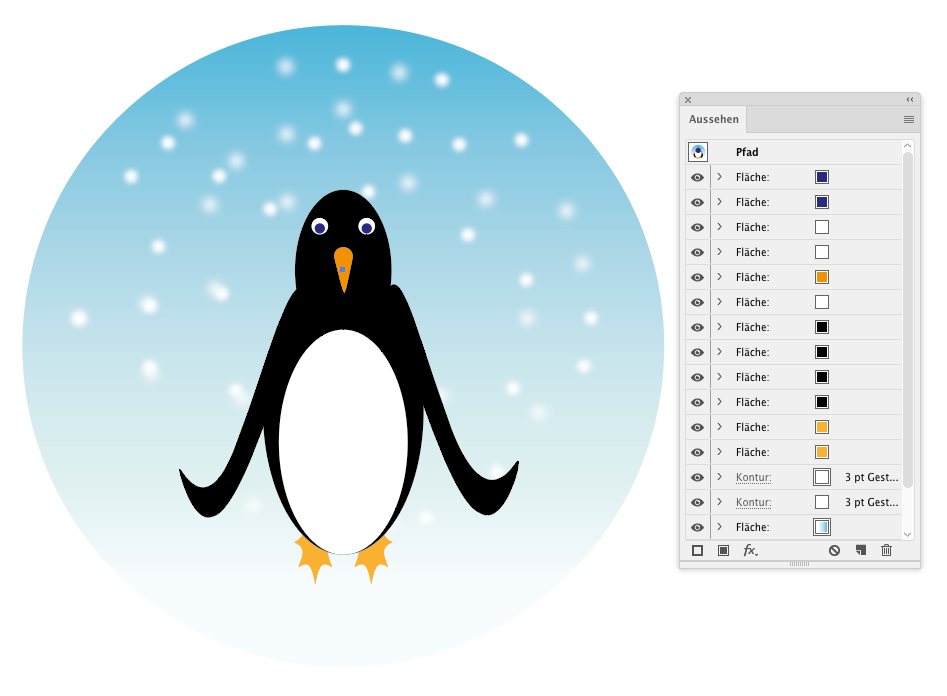Screen dimensions: 947x696
Task: Hide the dark orange Fläche fill
Action: click(698, 277)
